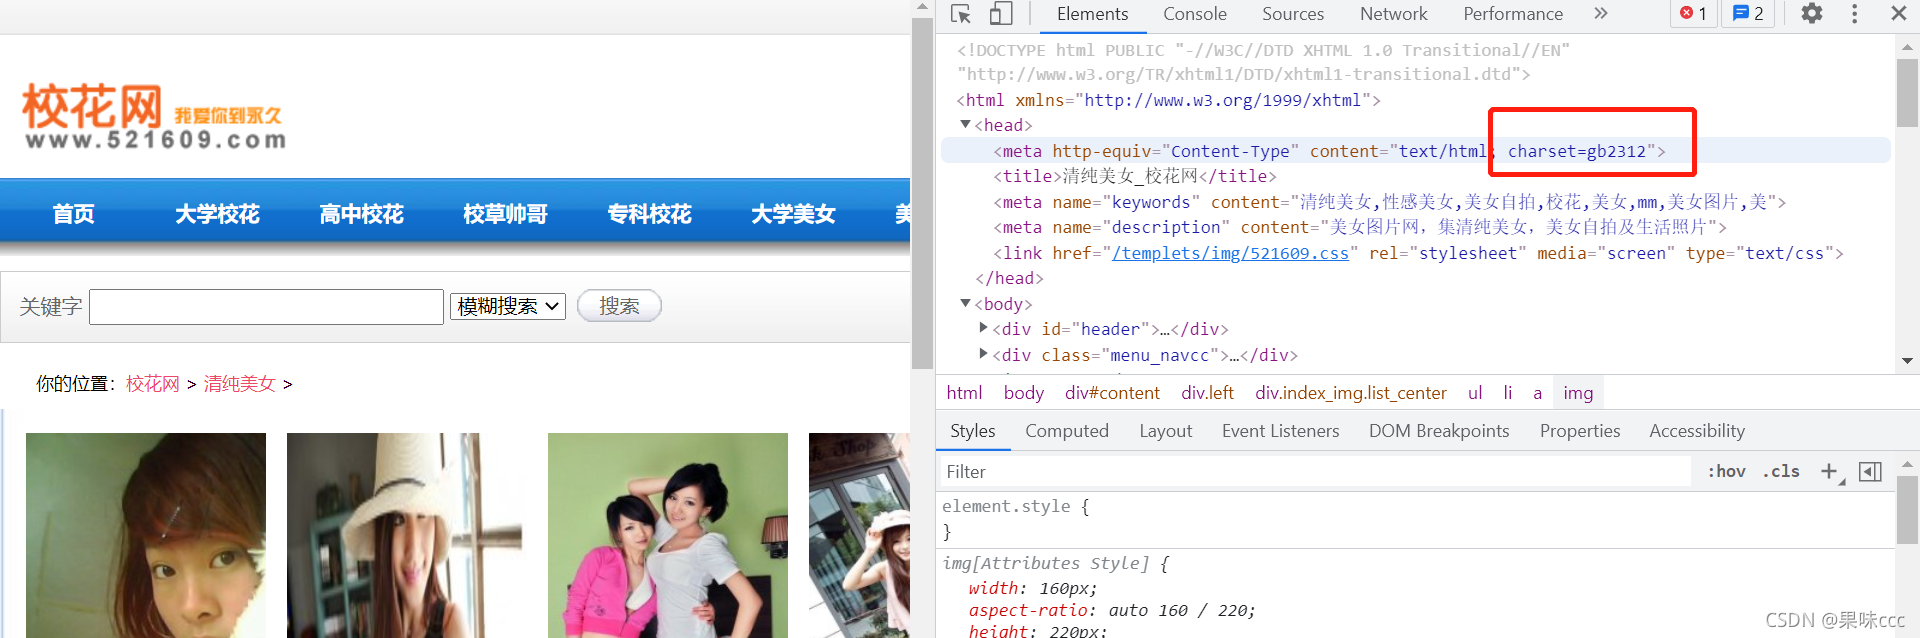Select the Layout subtab
1920x638 pixels.
coord(1166,431)
